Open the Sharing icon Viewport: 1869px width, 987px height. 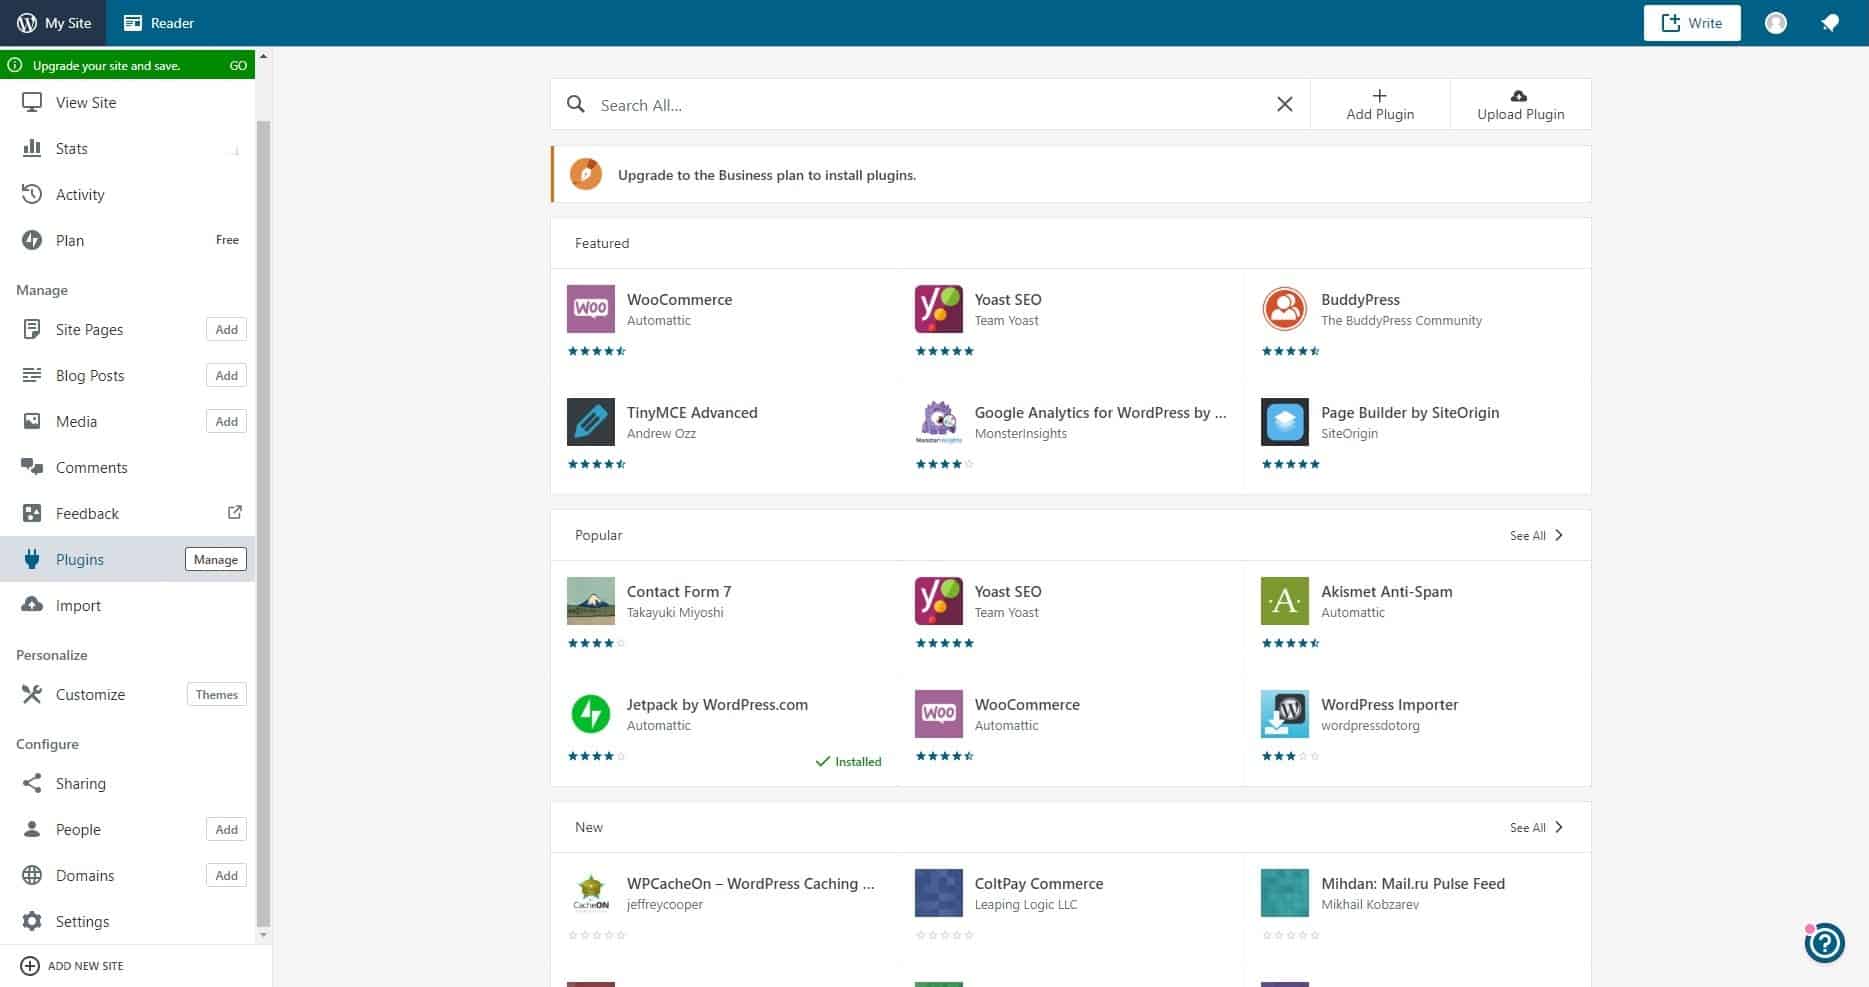[32, 783]
